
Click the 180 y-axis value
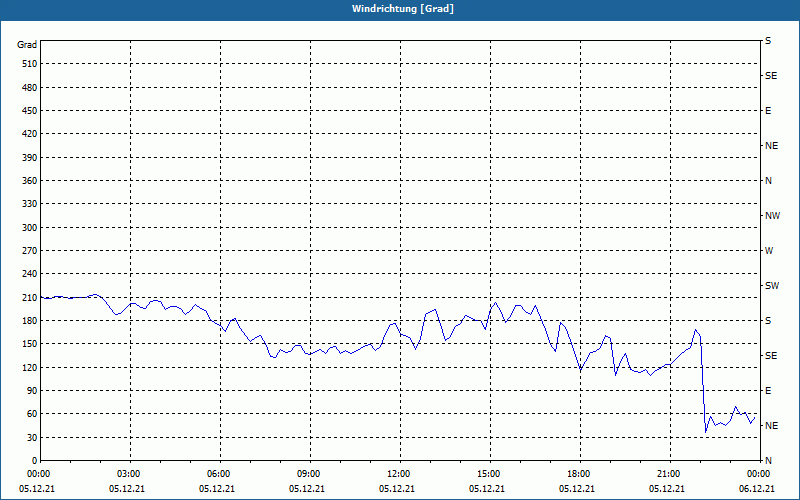(x=30, y=320)
